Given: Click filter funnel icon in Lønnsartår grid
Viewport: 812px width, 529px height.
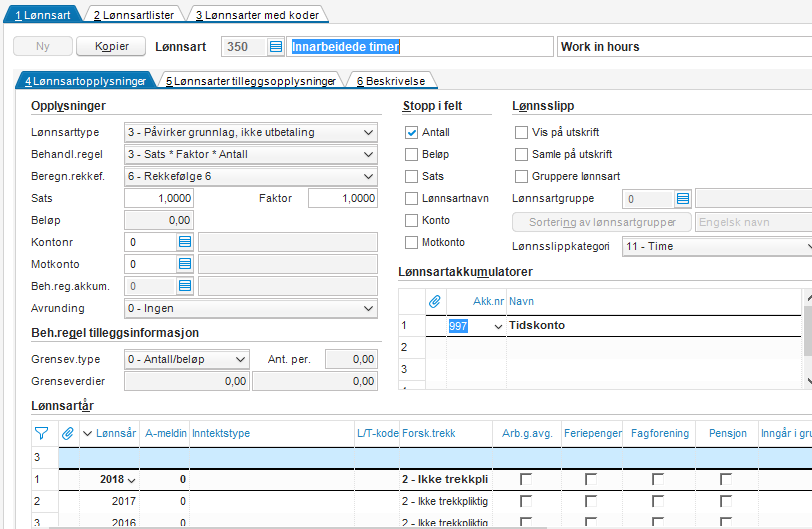Looking at the screenshot, I should tap(41, 433).
